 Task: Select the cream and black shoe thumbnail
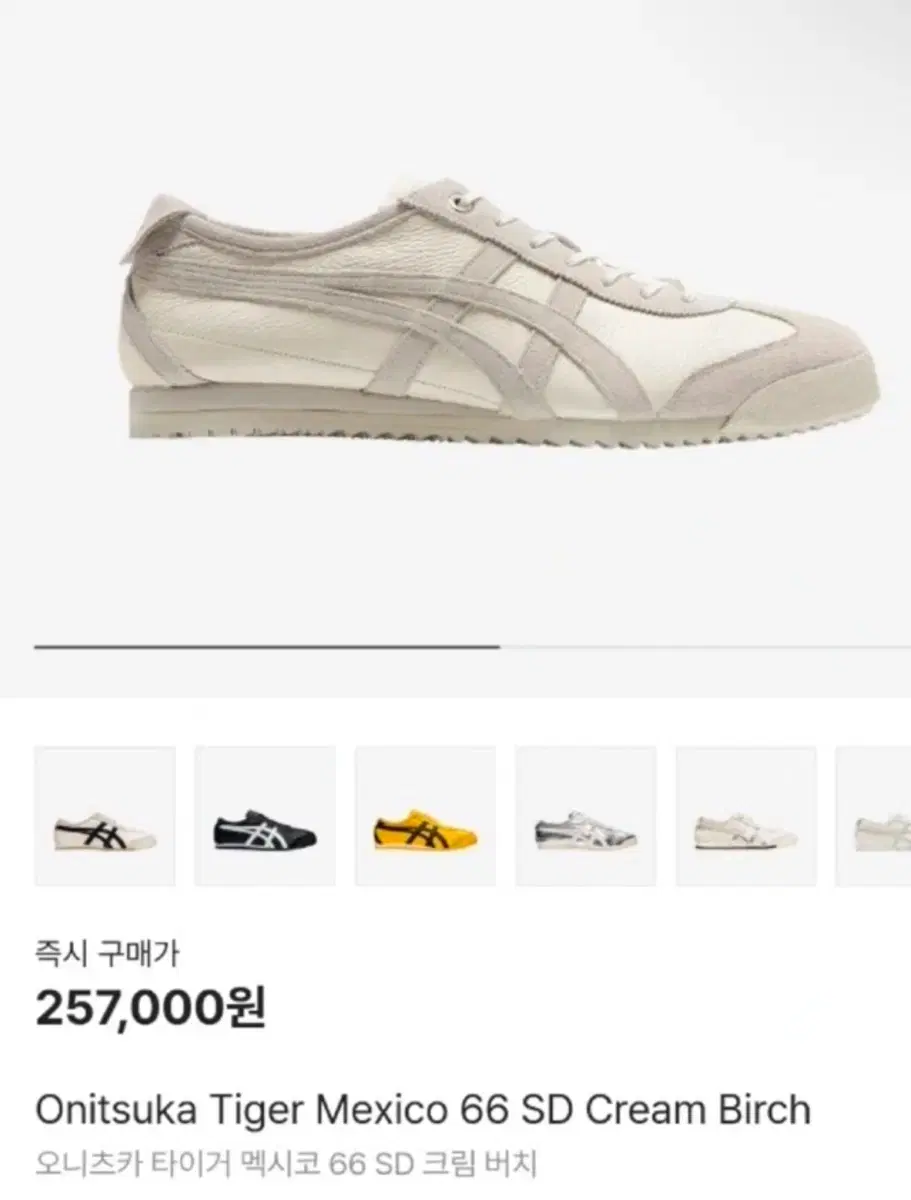click(105, 816)
